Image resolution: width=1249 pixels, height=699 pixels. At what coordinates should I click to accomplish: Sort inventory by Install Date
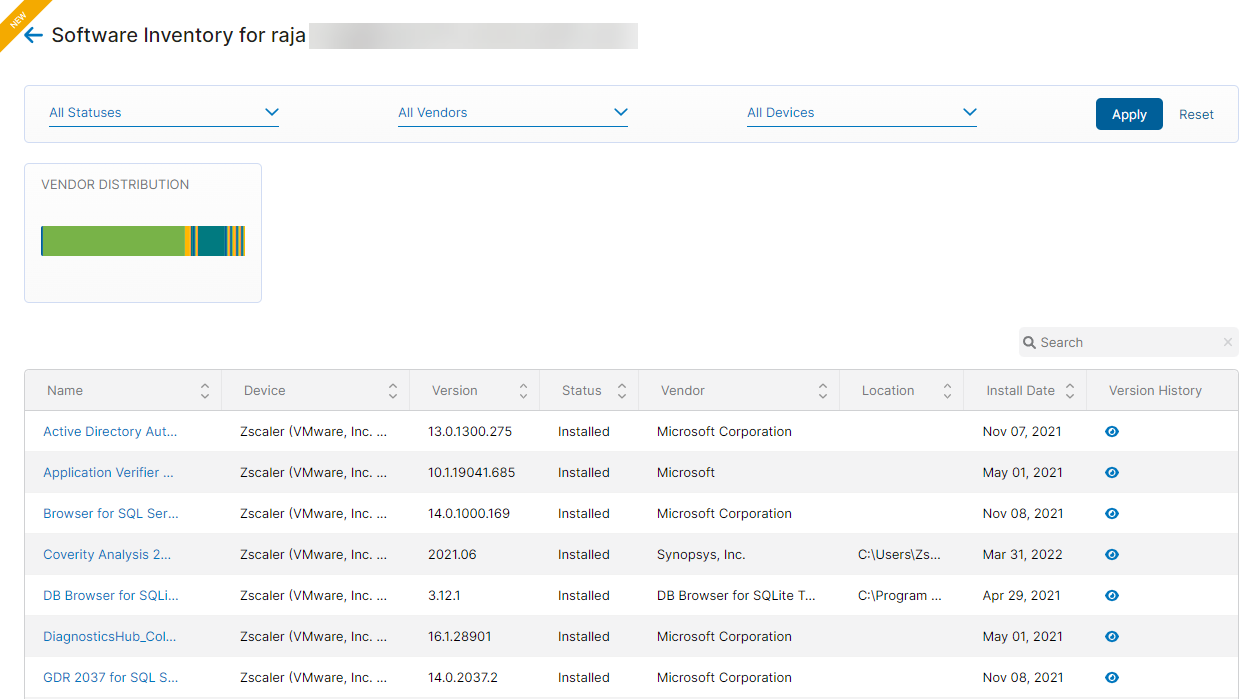pyautogui.click(x=1069, y=390)
